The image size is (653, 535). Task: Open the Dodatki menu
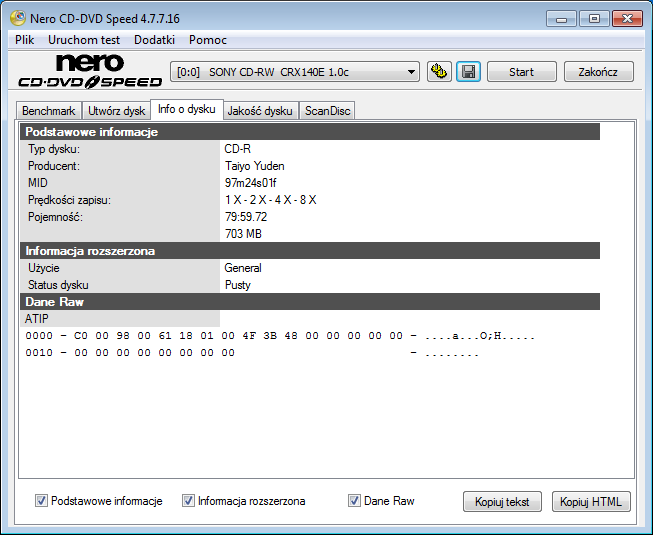coord(155,40)
